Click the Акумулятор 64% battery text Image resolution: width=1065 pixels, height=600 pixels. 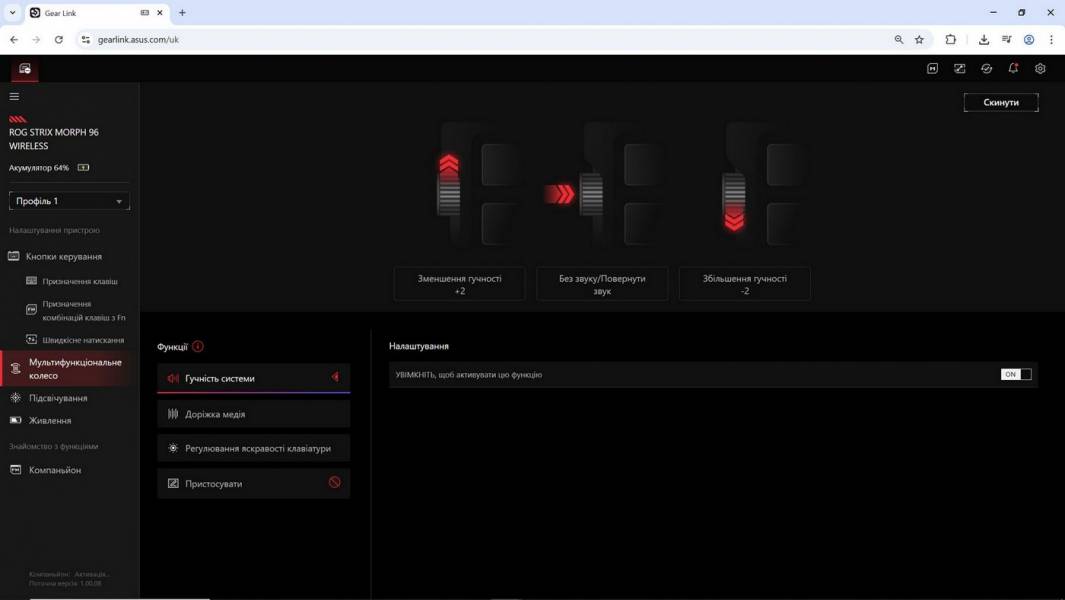point(39,168)
